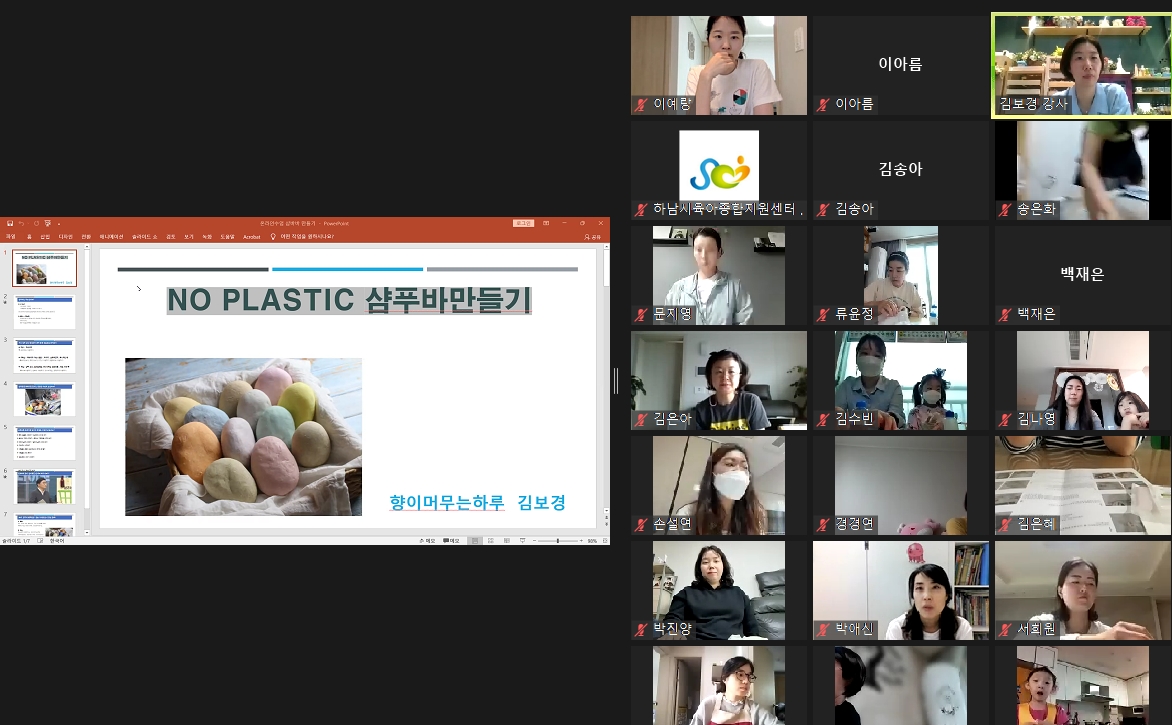The image size is (1172, 725).
Task: Click the Undo arrow in quick access toolbar
Action: (x=22, y=223)
